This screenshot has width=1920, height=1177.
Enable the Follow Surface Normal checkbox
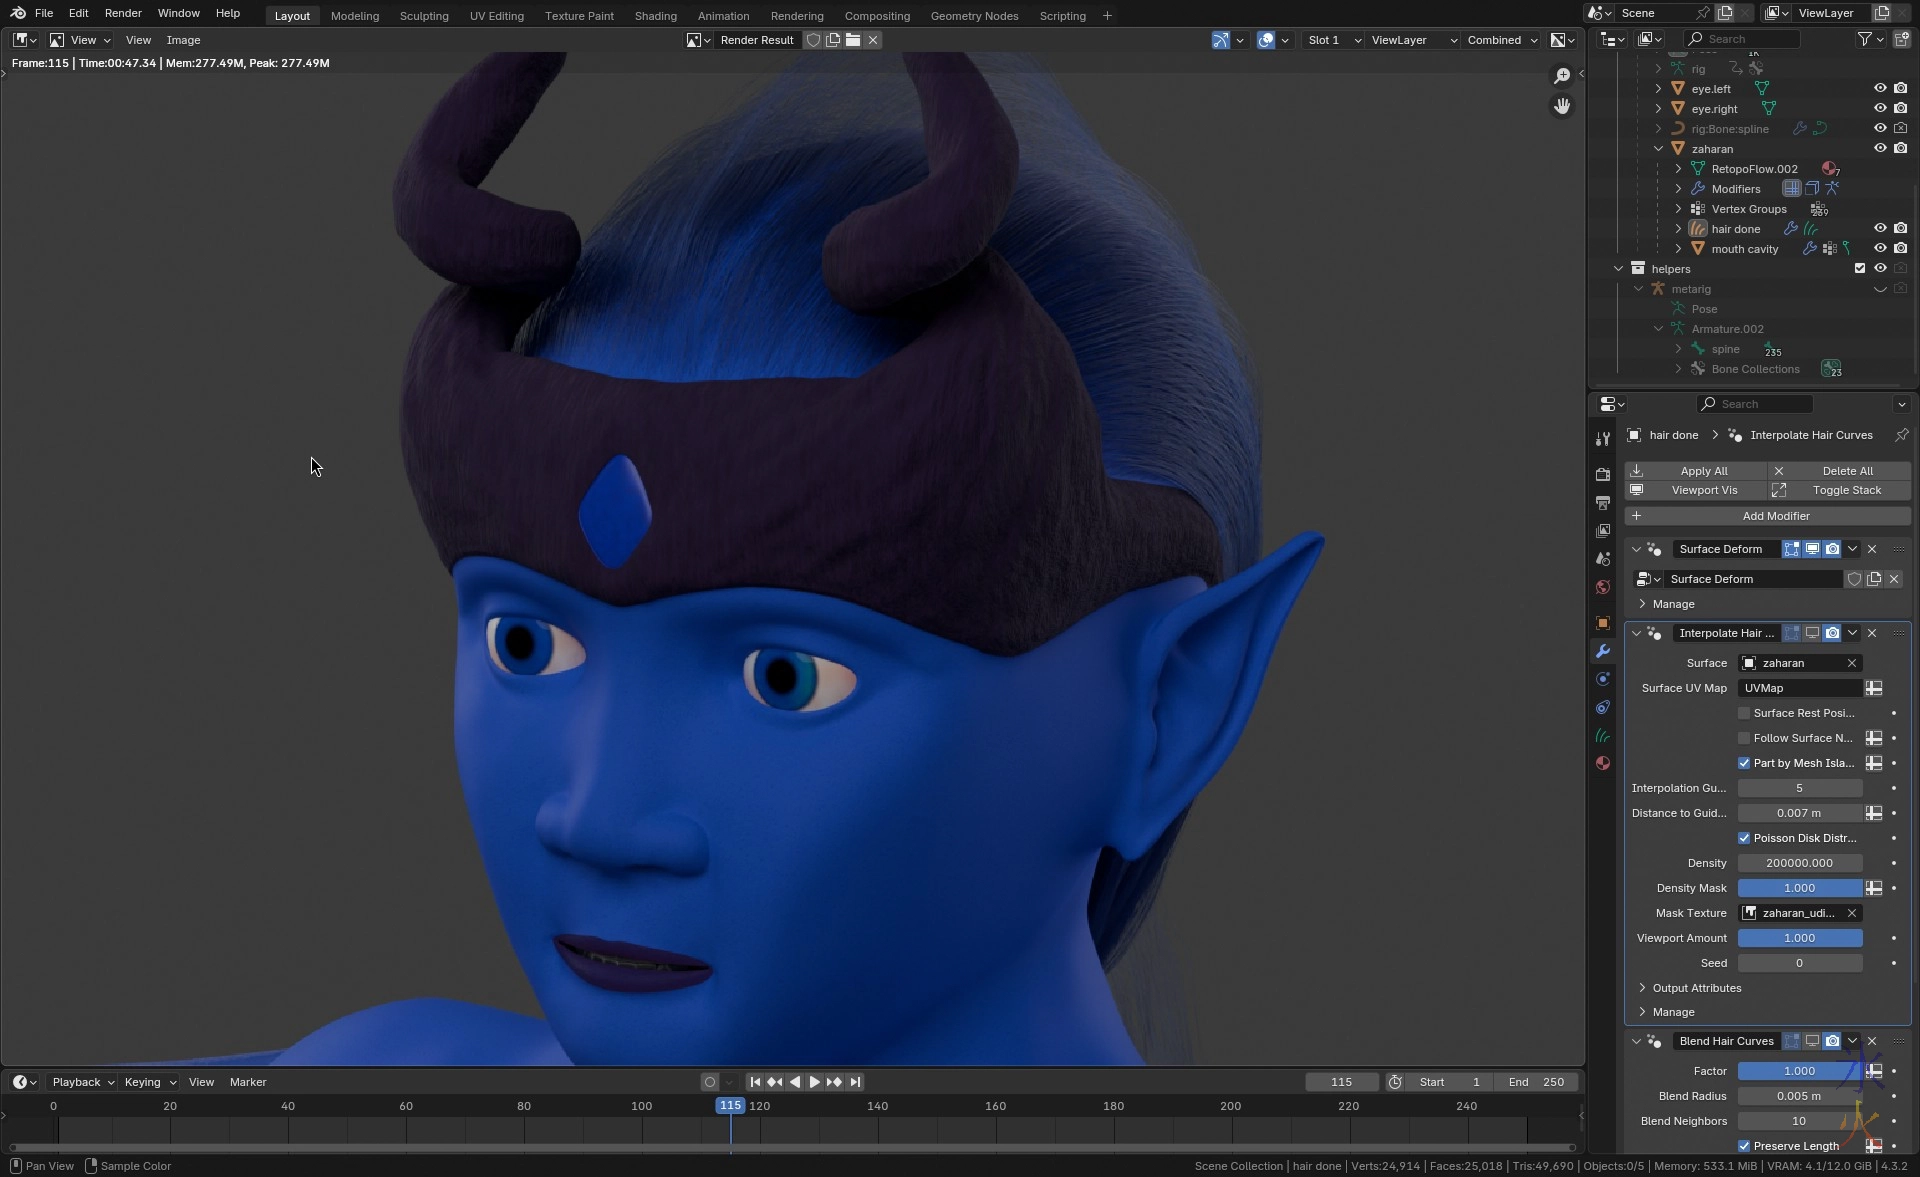[1744, 738]
